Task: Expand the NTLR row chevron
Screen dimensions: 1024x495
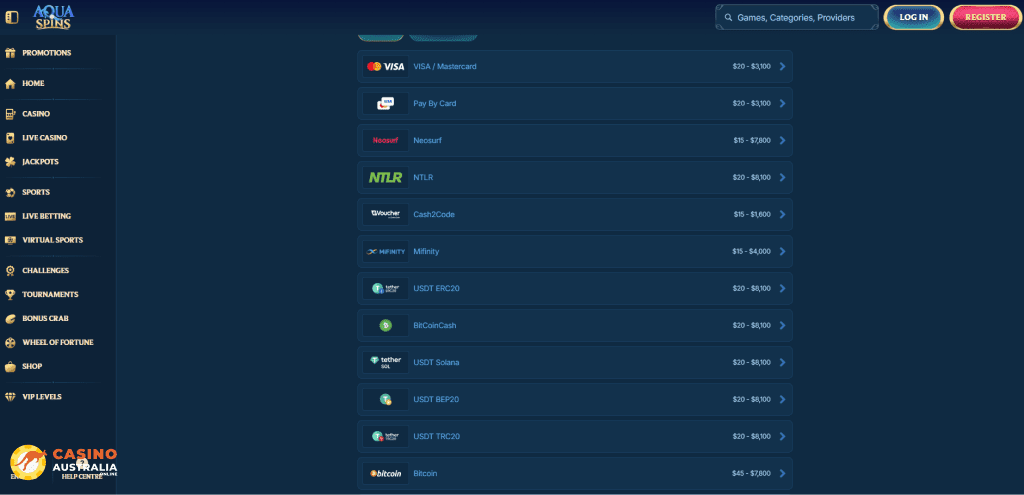Action: [x=782, y=177]
